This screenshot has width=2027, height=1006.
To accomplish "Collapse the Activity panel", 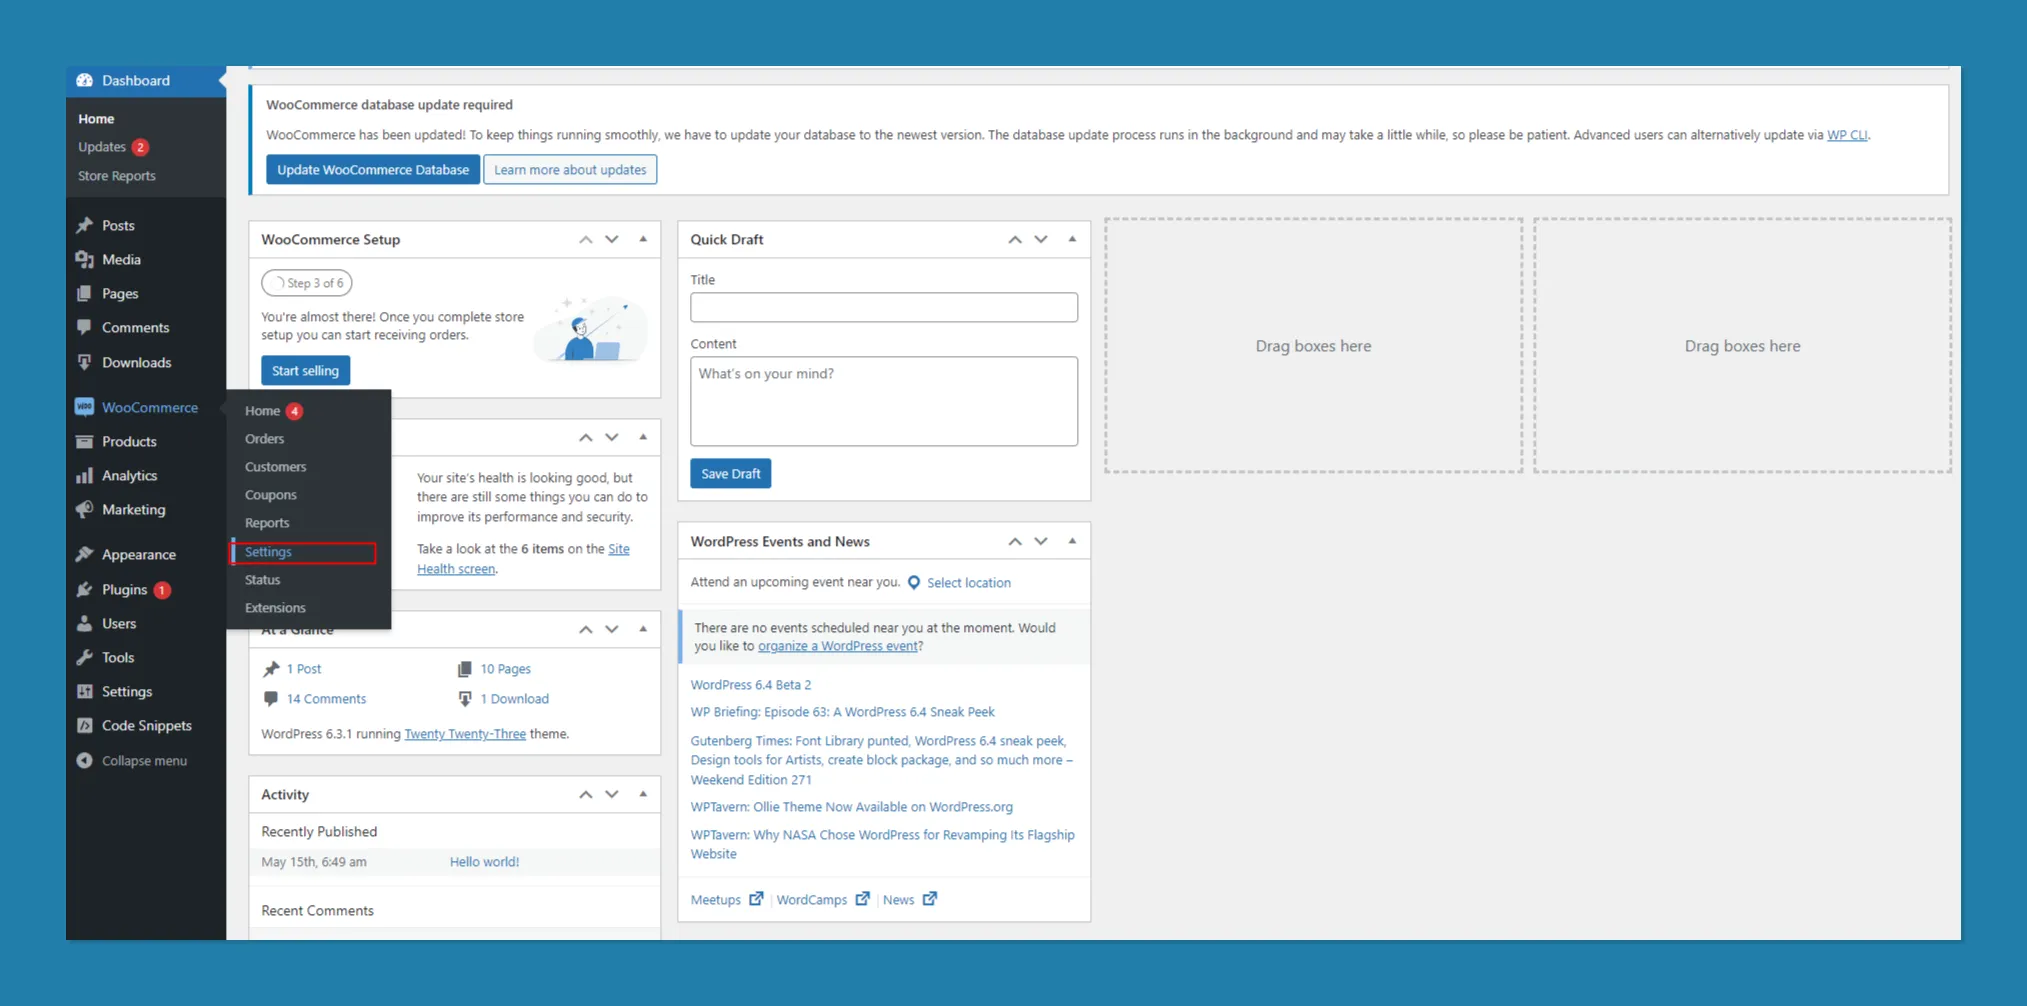I will tap(643, 794).
